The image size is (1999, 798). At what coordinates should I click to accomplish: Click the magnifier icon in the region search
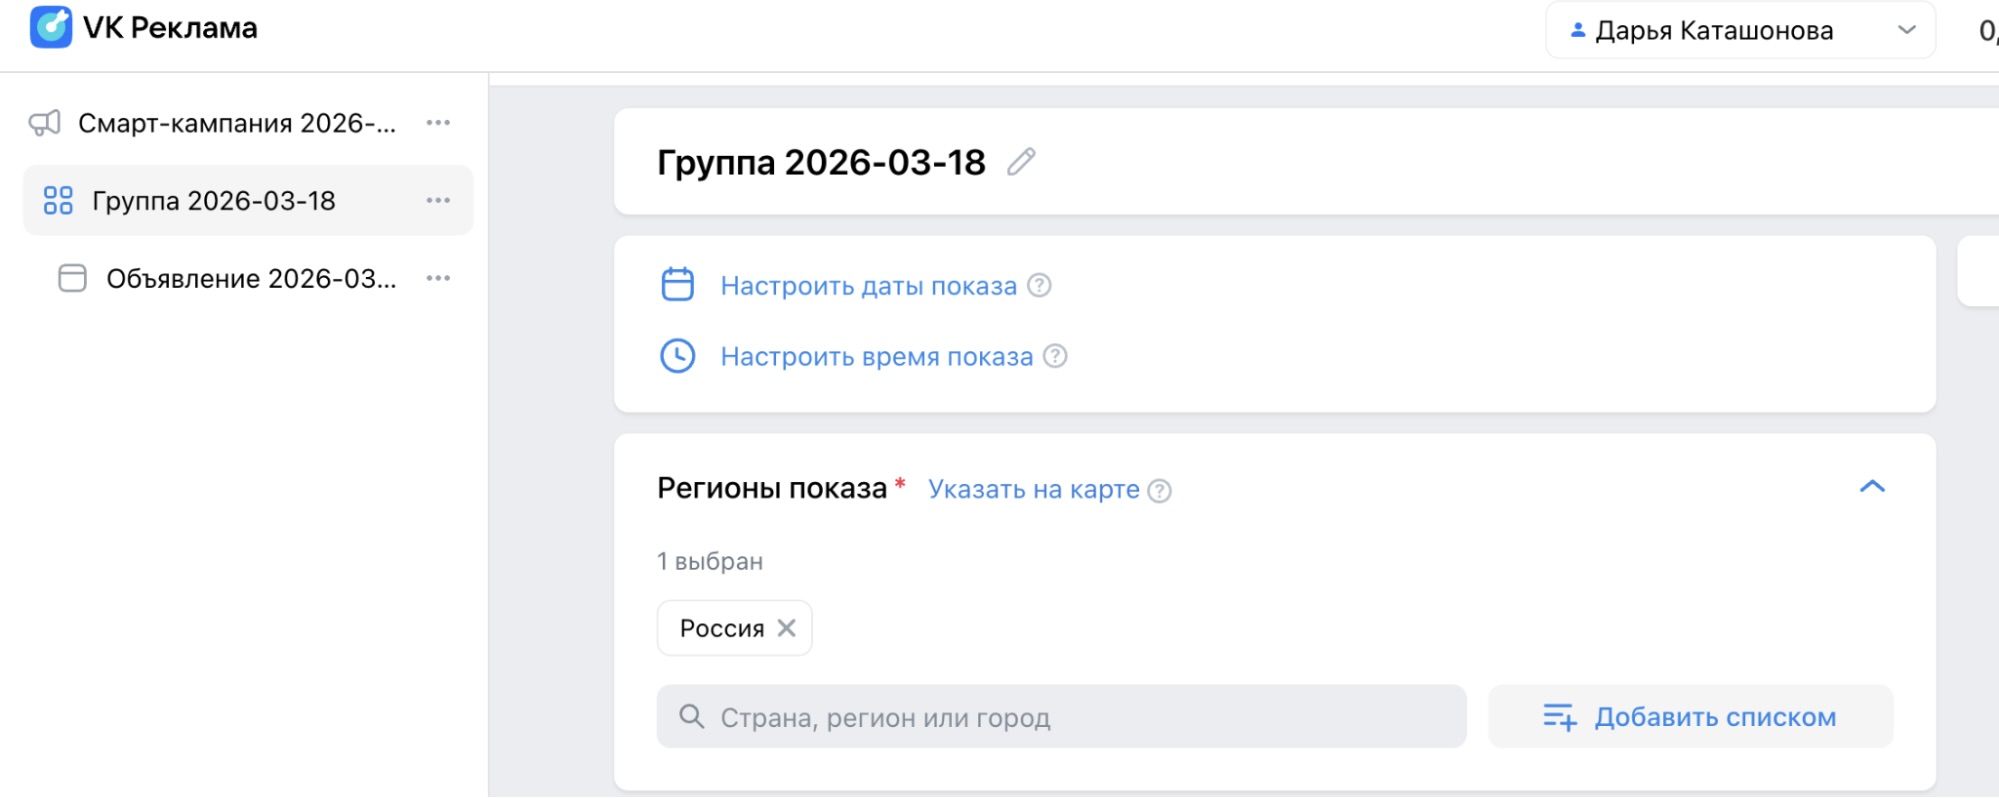(692, 717)
